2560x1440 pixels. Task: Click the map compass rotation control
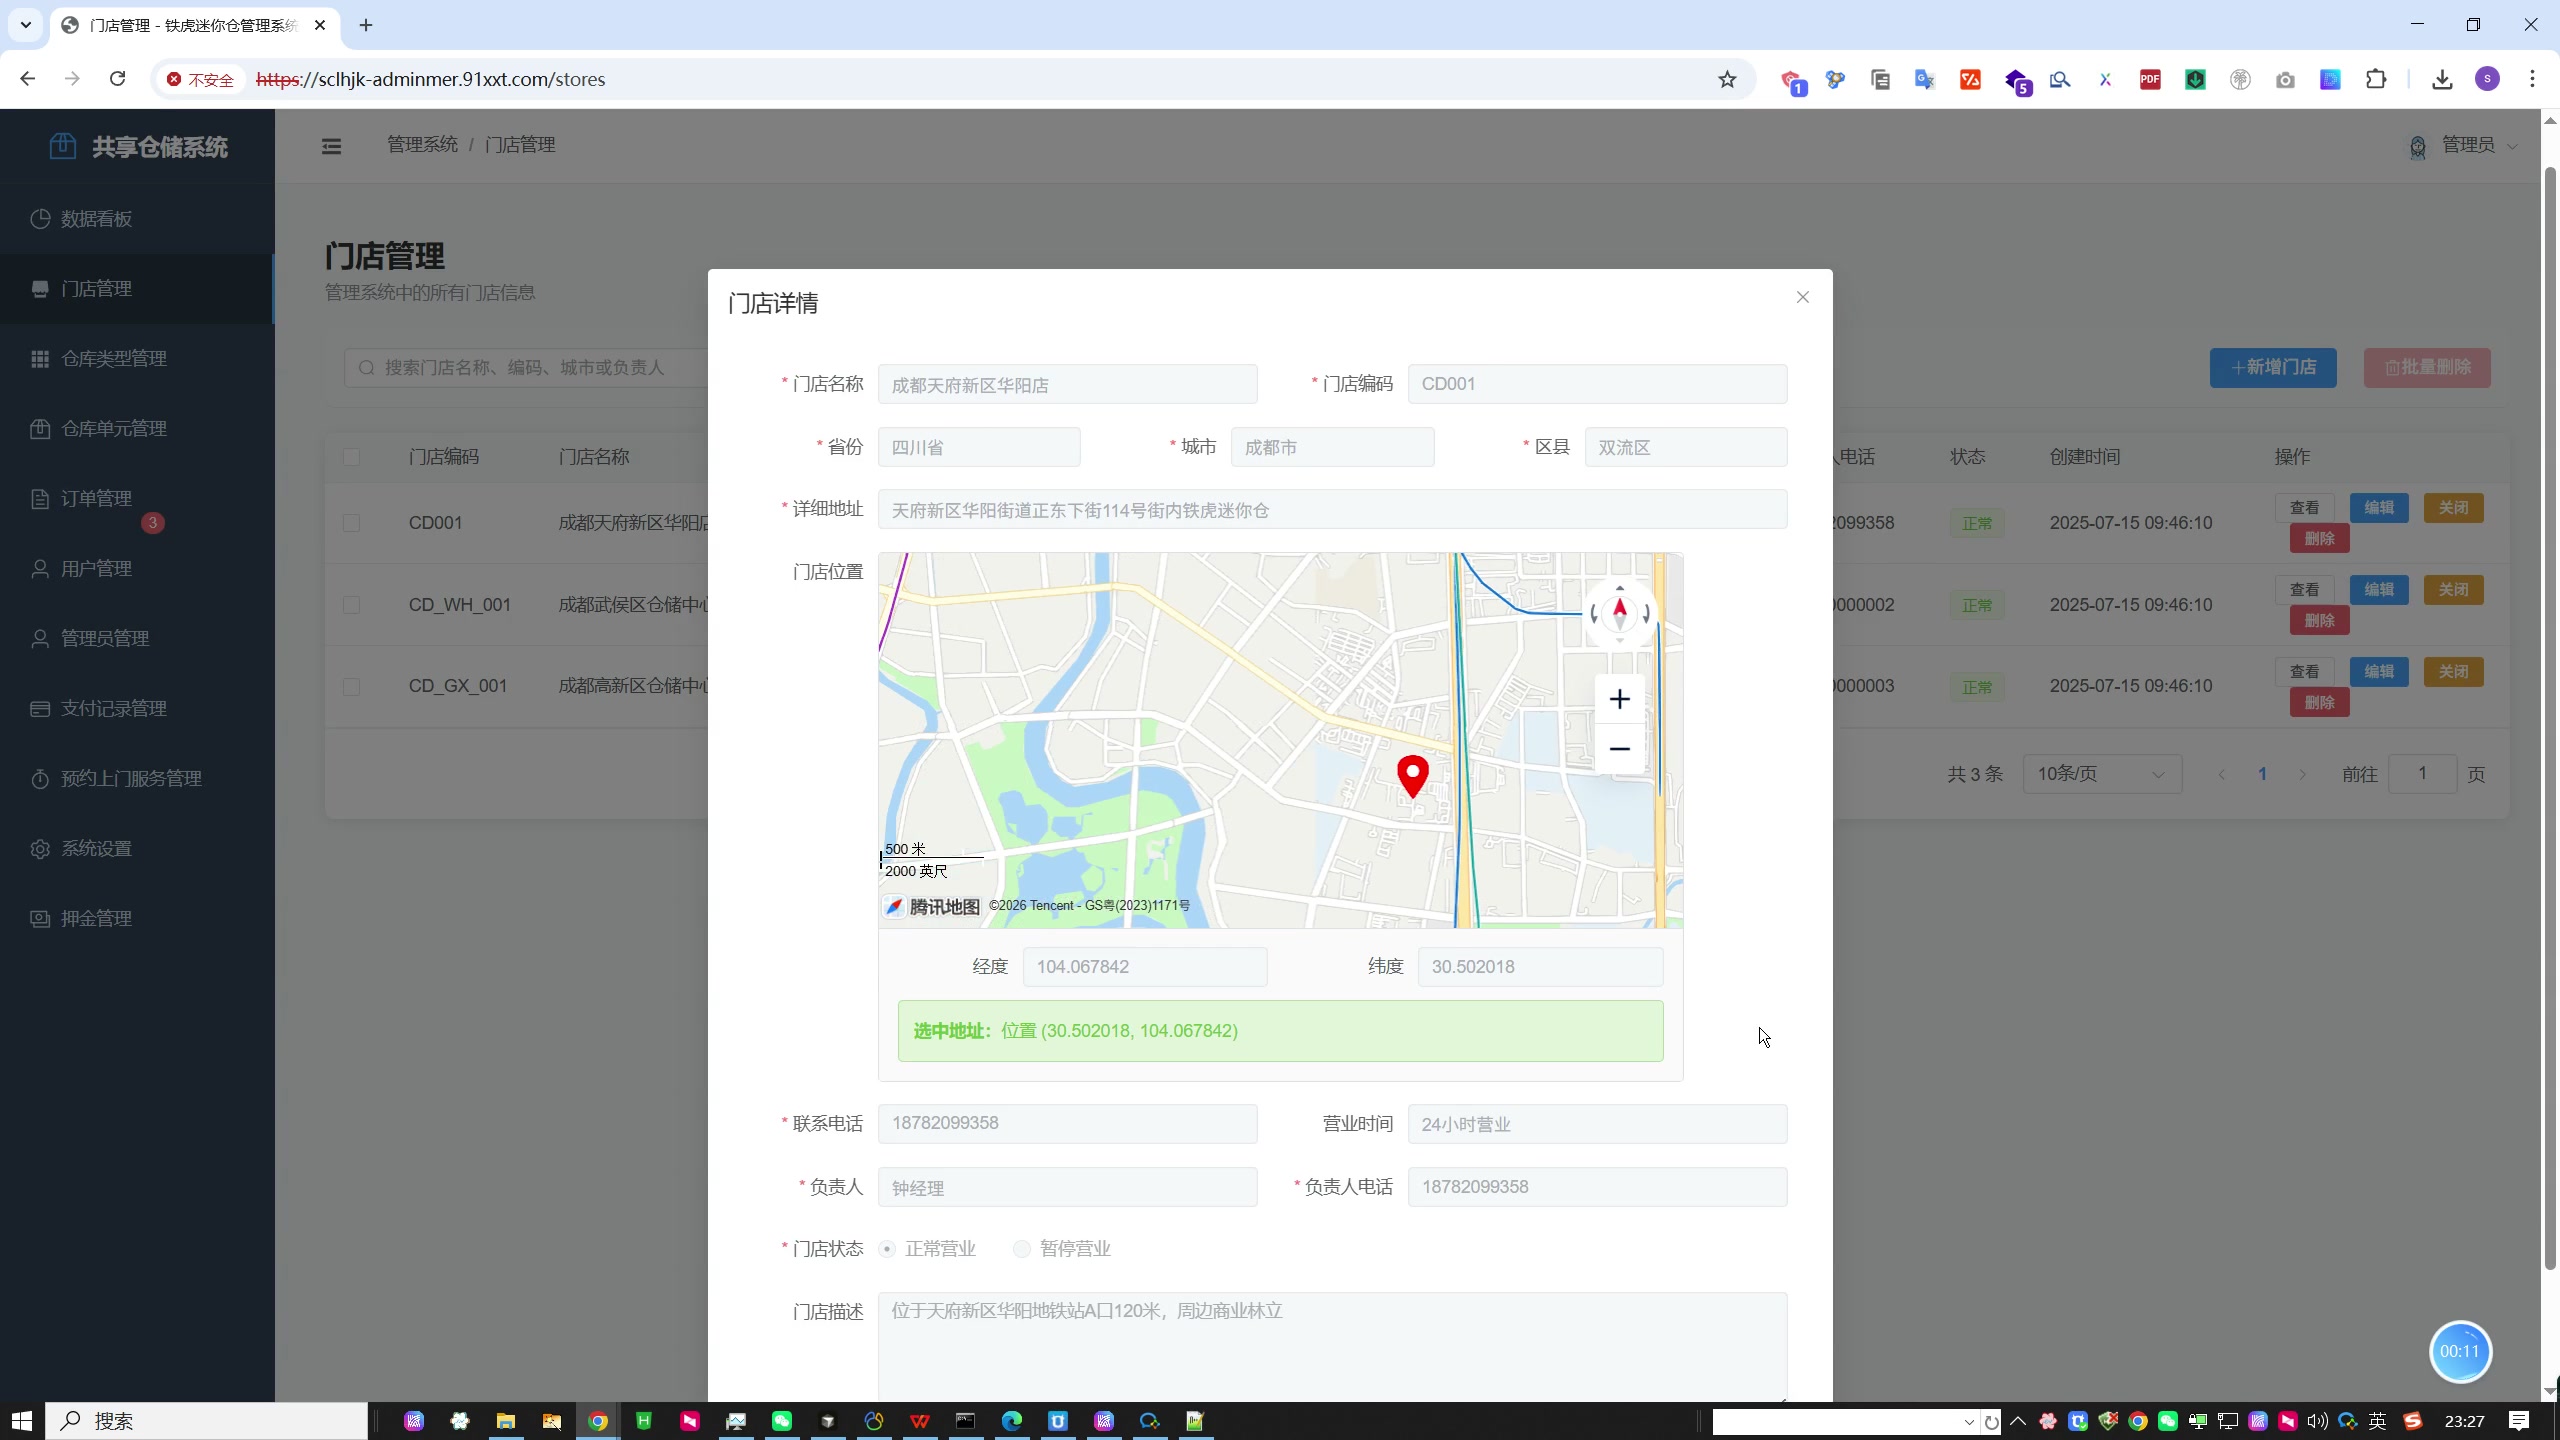point(1619,612)
